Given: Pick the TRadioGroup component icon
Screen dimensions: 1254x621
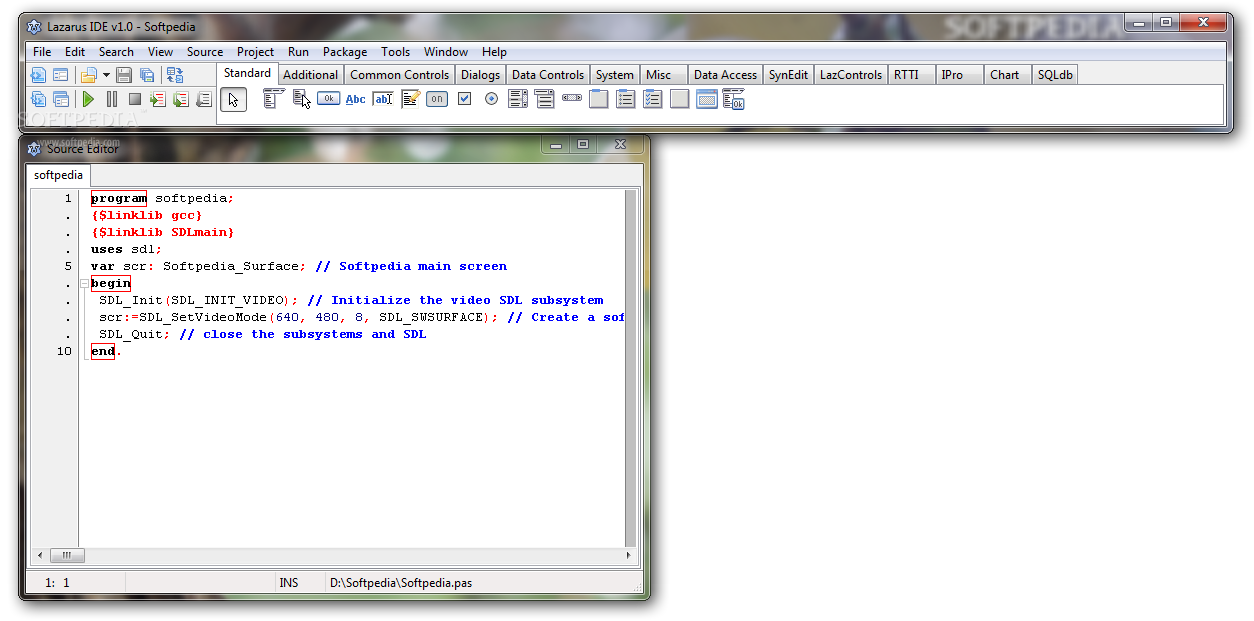Looking at the screenshot, I should 626,98.
